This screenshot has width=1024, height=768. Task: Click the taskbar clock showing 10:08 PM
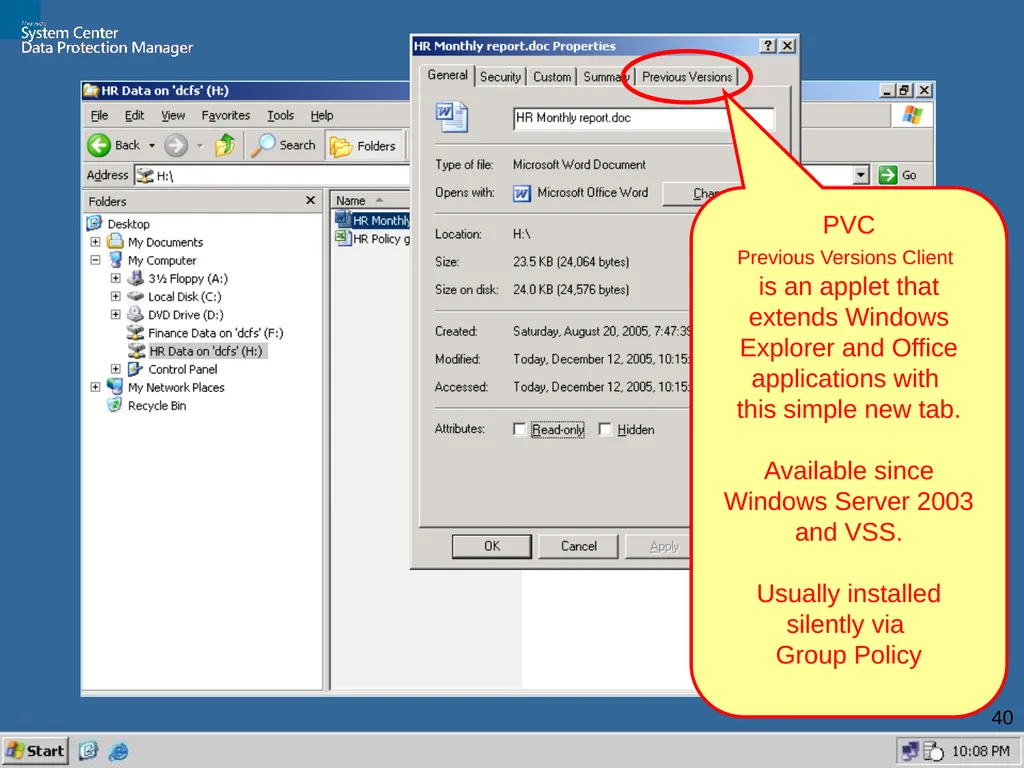point(980,752)
